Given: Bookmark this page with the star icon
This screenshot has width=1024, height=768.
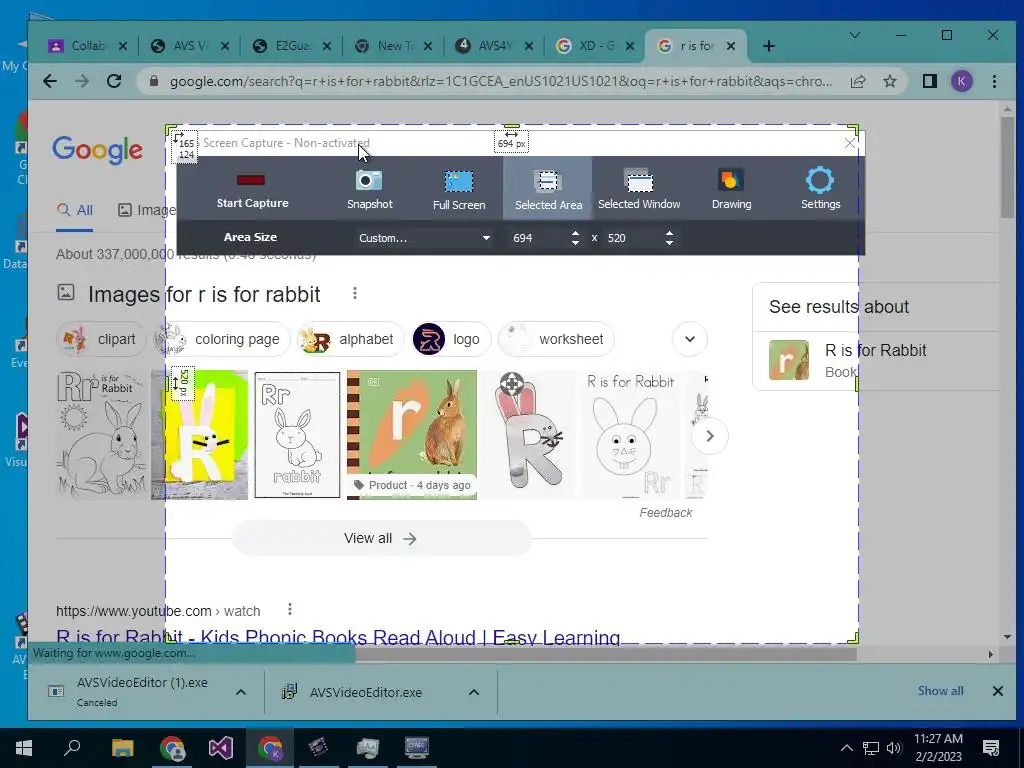Looking at the screenshot, I should coord(889,82).
